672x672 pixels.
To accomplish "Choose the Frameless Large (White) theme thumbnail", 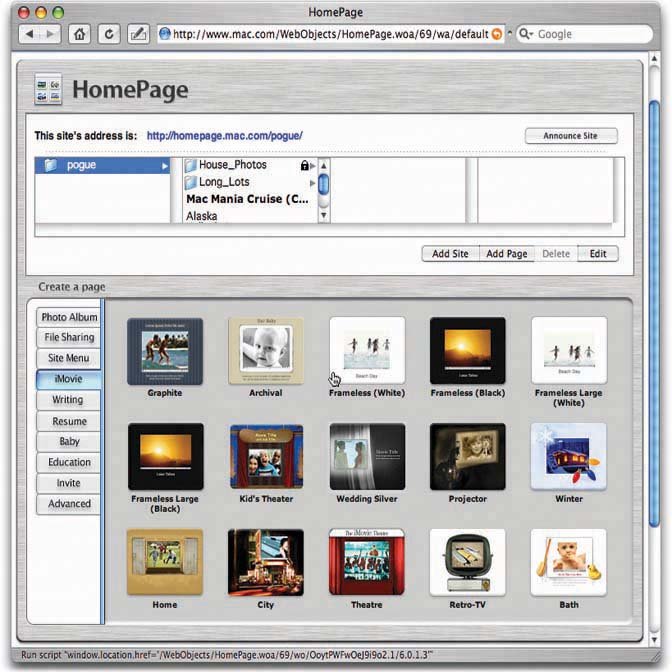I will [x=569, y=350].
